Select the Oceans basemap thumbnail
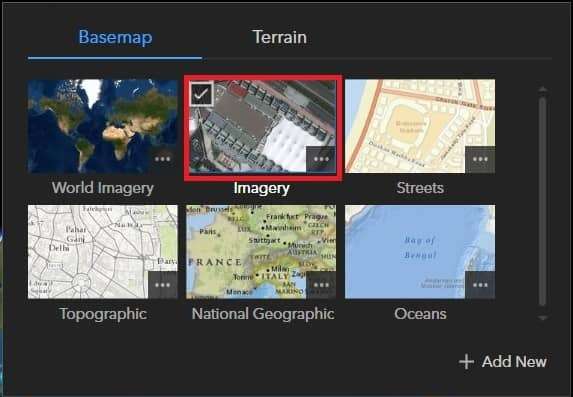Screen dimensions: 573x397 pyautogui.click(x=420, y=252)
